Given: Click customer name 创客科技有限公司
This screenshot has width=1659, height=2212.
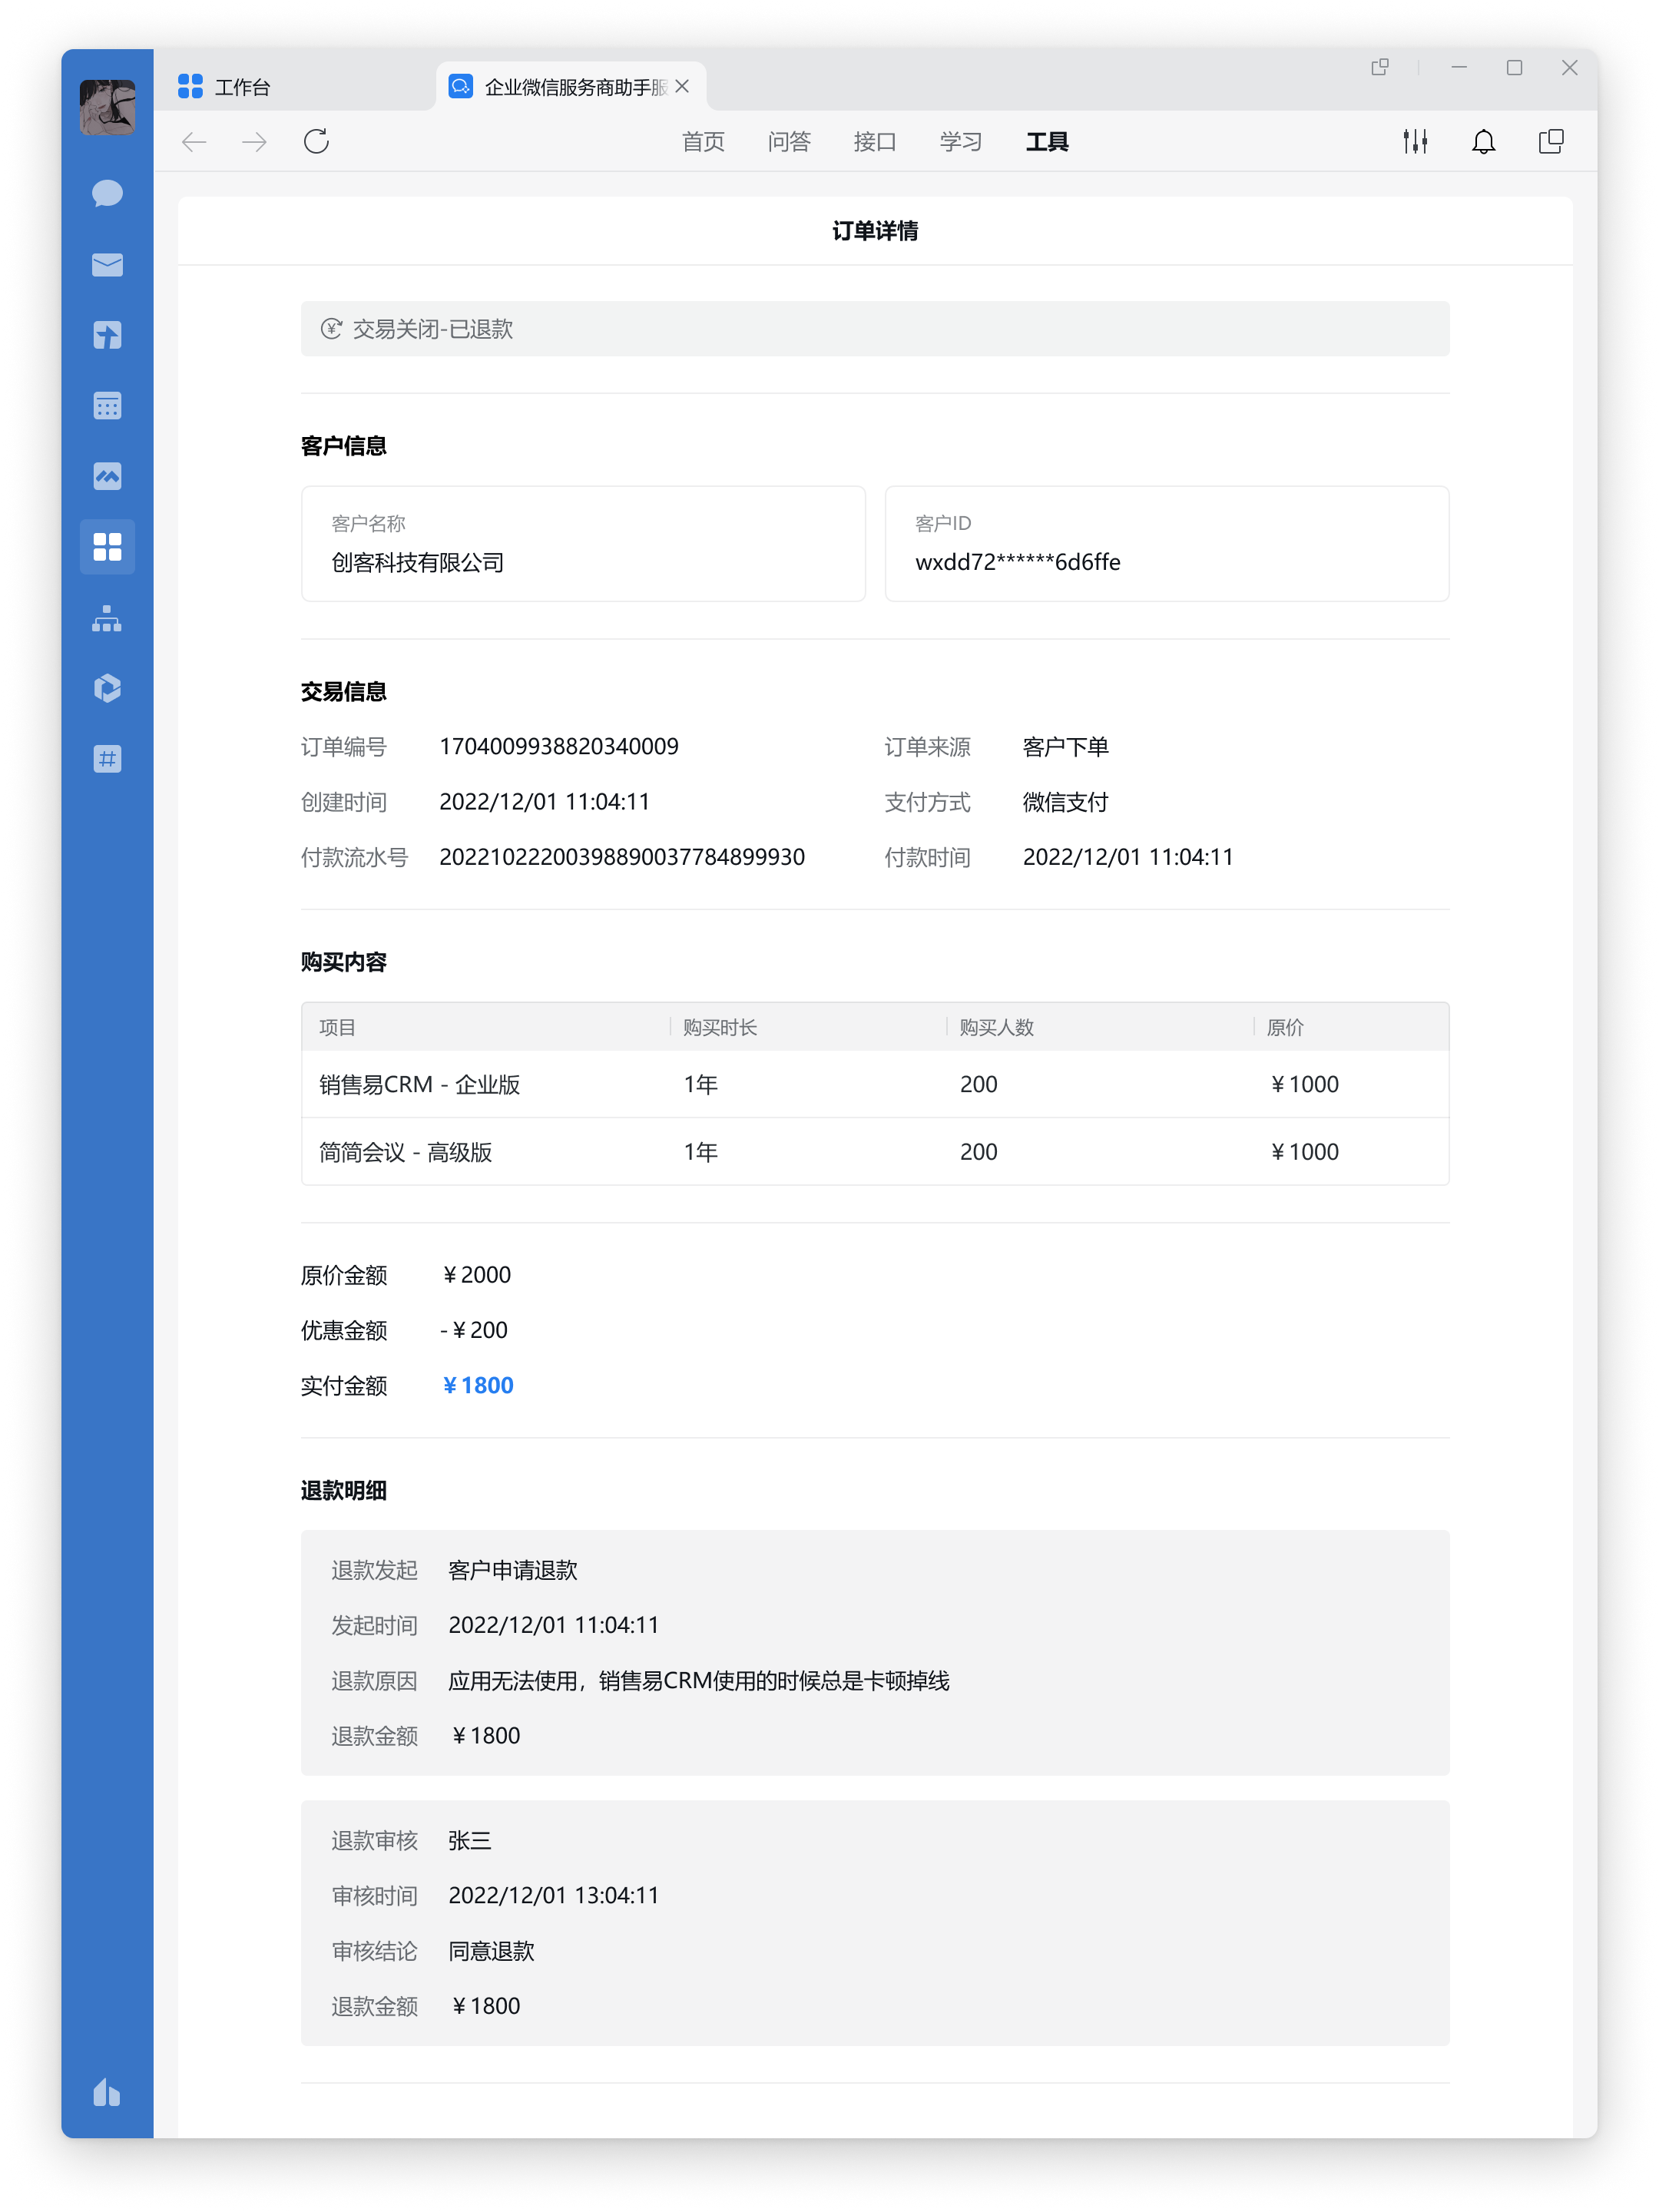Looking at the screenshot, I should pos(418,563).
